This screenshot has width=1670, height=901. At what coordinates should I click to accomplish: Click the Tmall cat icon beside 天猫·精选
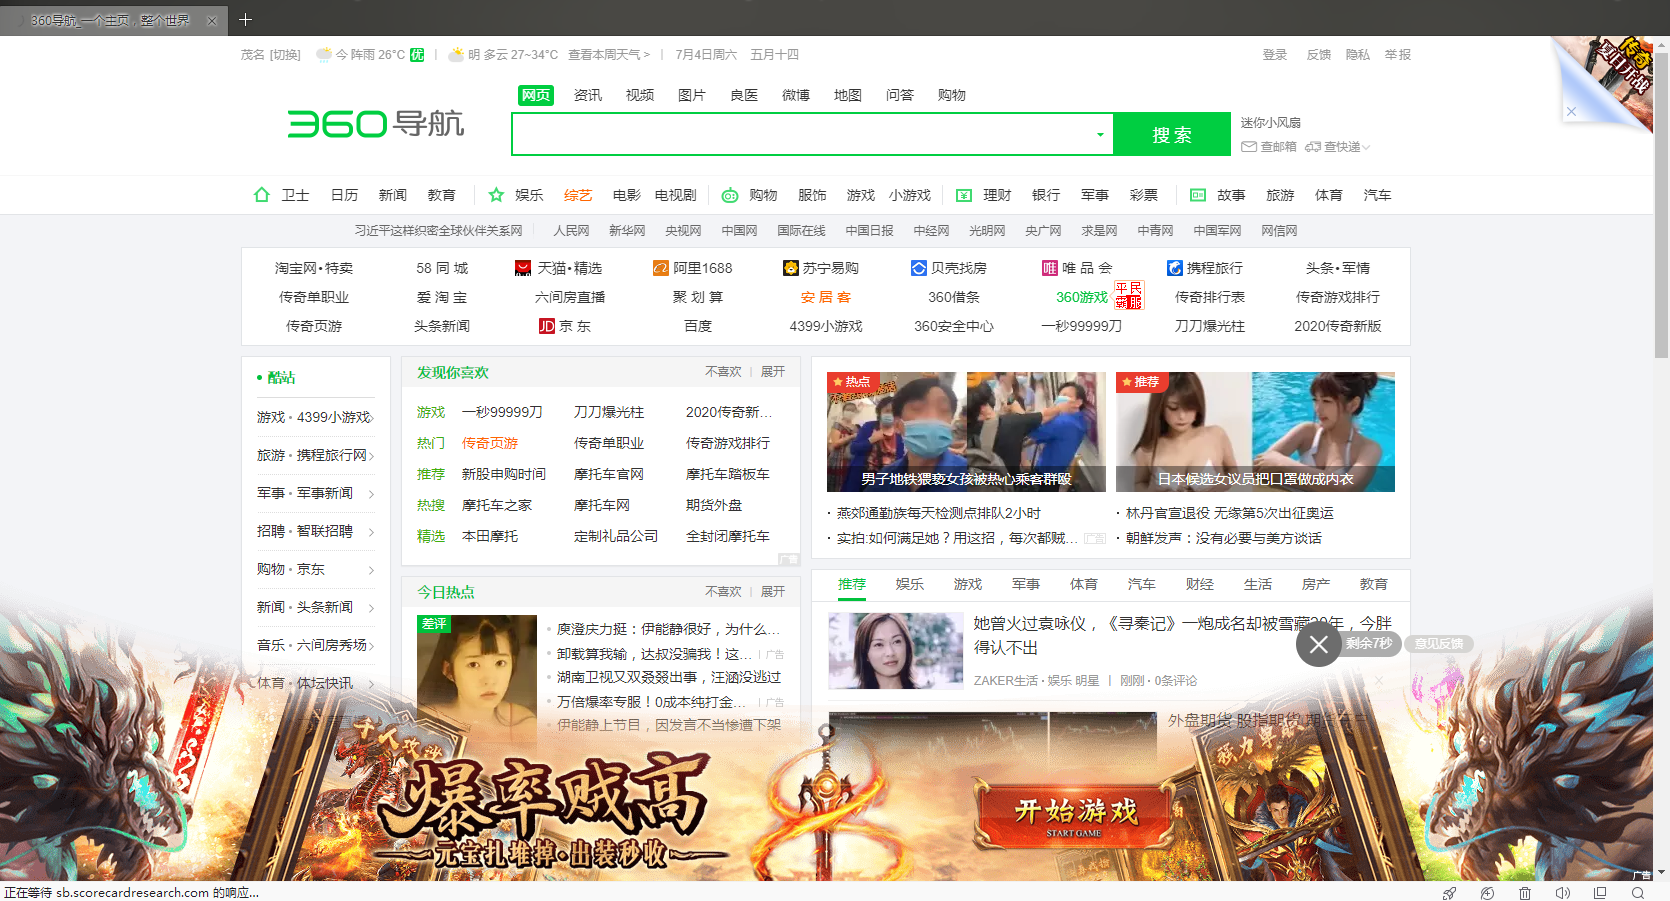click(524, 267)
